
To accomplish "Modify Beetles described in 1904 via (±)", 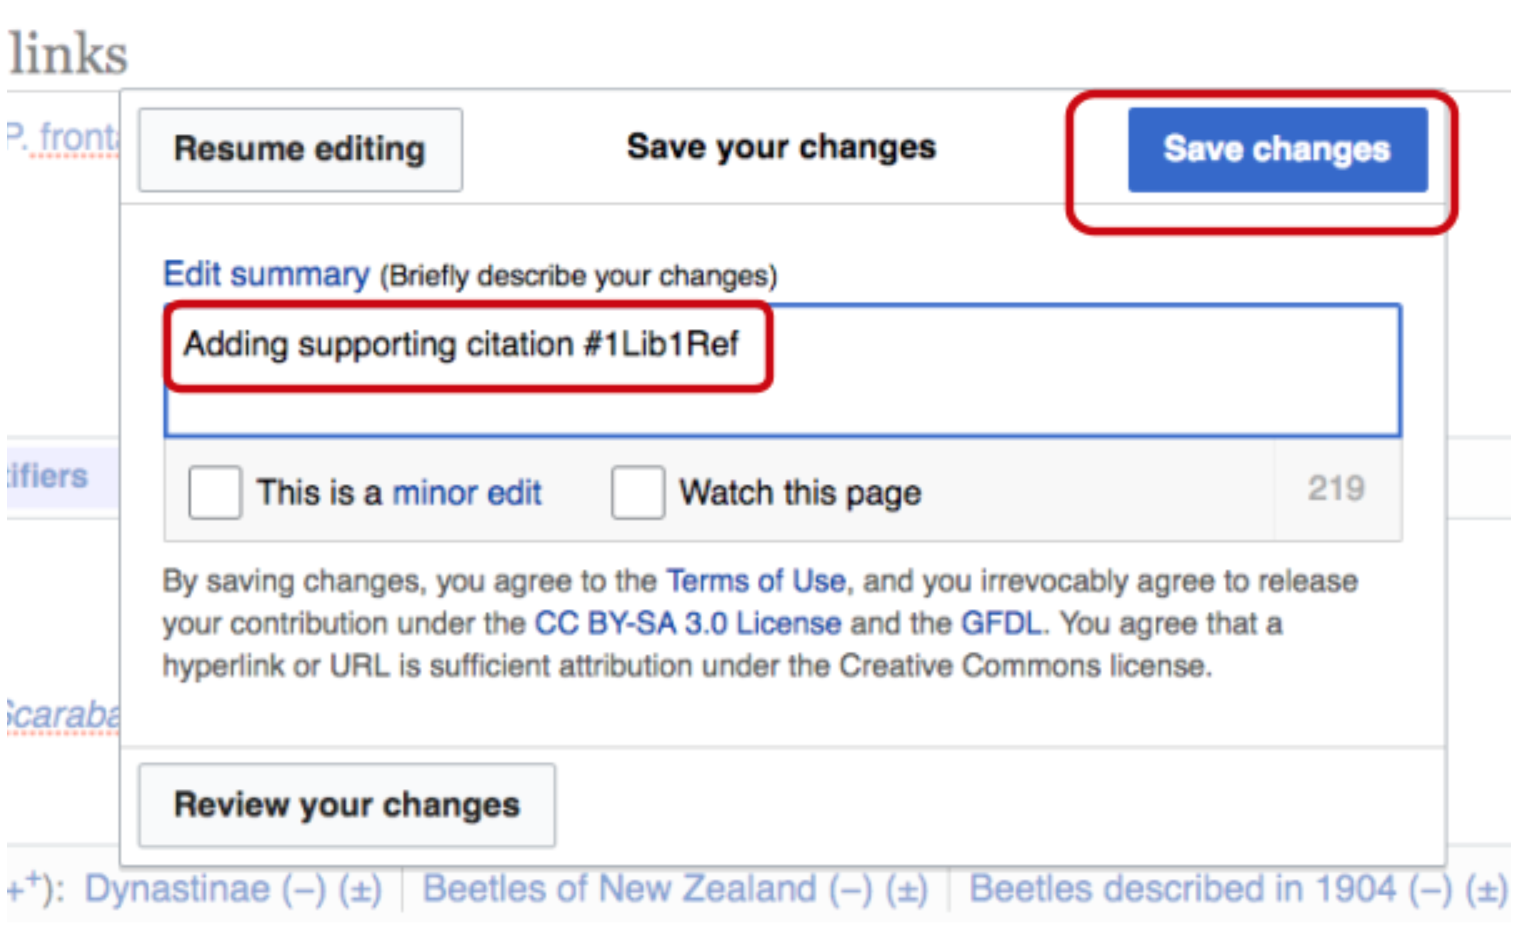I will [x=1486, y=888].
